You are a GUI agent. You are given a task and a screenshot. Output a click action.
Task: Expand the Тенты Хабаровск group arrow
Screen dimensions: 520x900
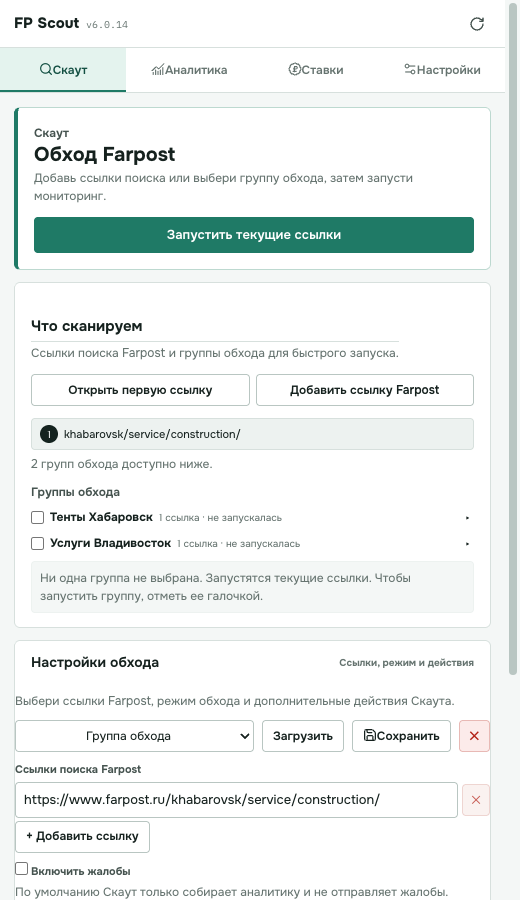point(467,518)
